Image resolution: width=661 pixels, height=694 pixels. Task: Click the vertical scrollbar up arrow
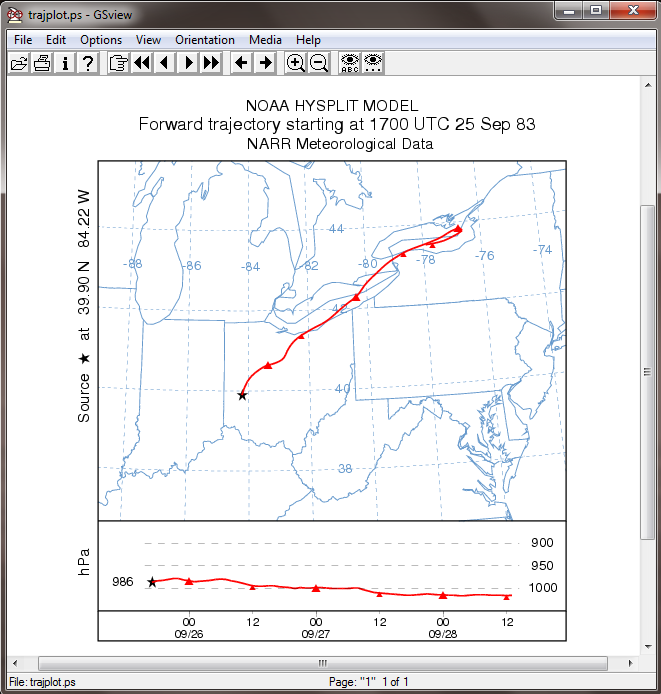(x=648, y=85)
